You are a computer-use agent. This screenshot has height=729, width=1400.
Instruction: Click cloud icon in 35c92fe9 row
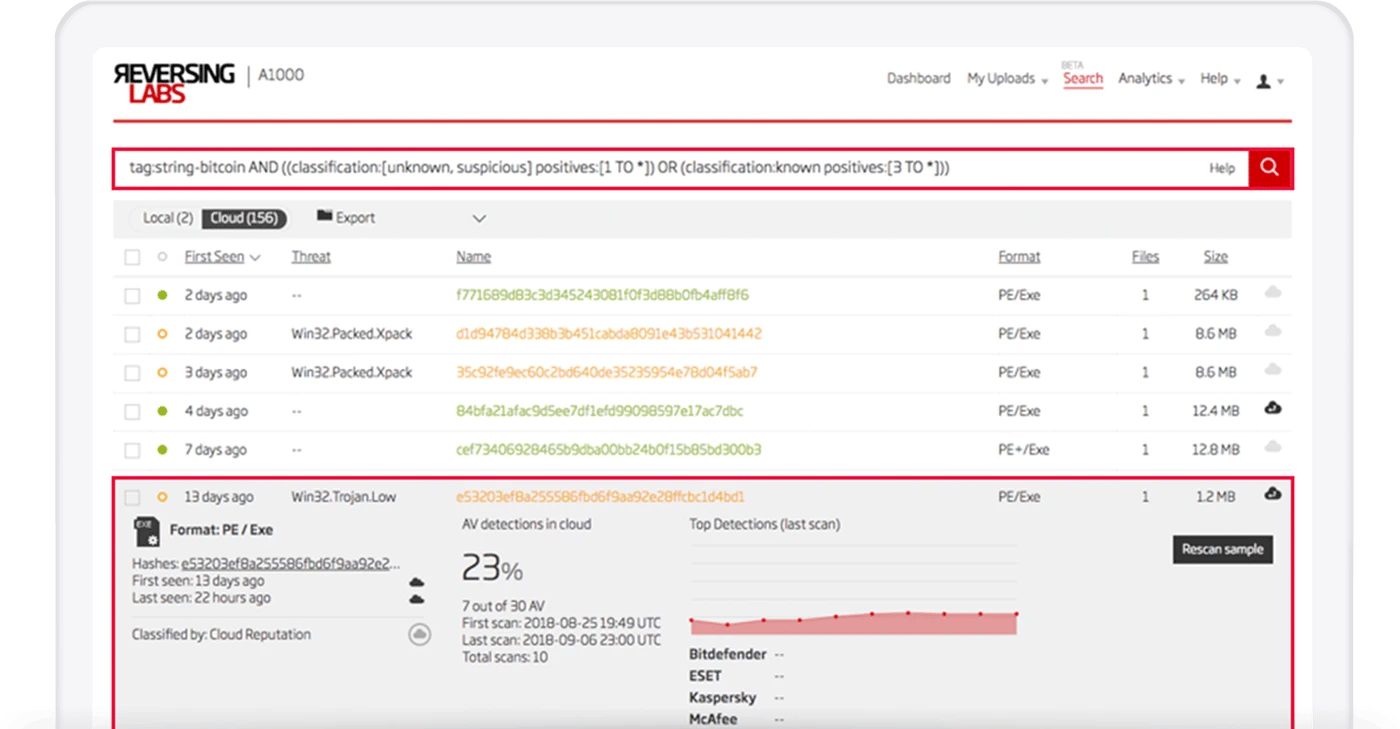pos(1272,370)
